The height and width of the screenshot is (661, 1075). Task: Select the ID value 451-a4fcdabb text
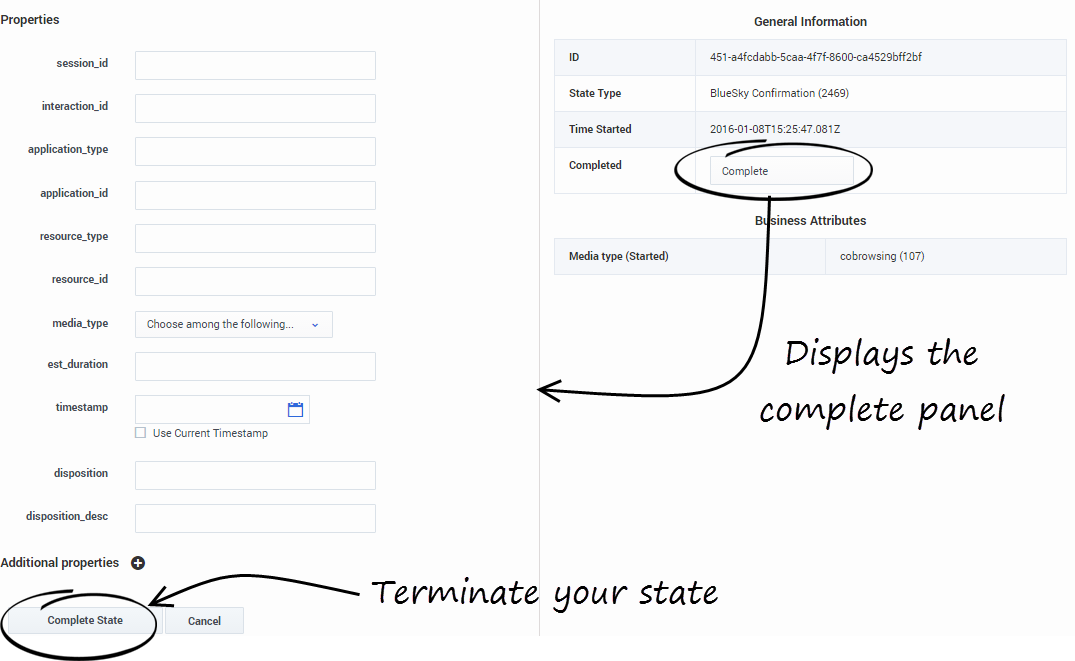[816, 57]
